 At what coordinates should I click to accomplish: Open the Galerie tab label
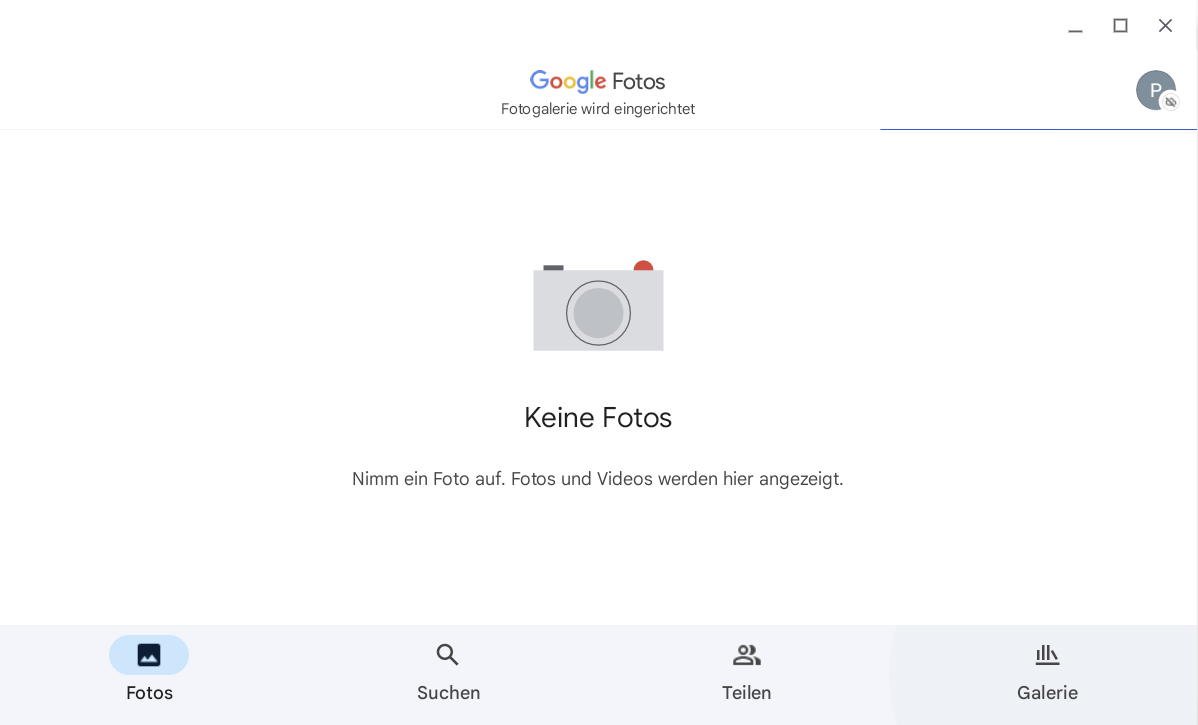[x=1047, y=693]
